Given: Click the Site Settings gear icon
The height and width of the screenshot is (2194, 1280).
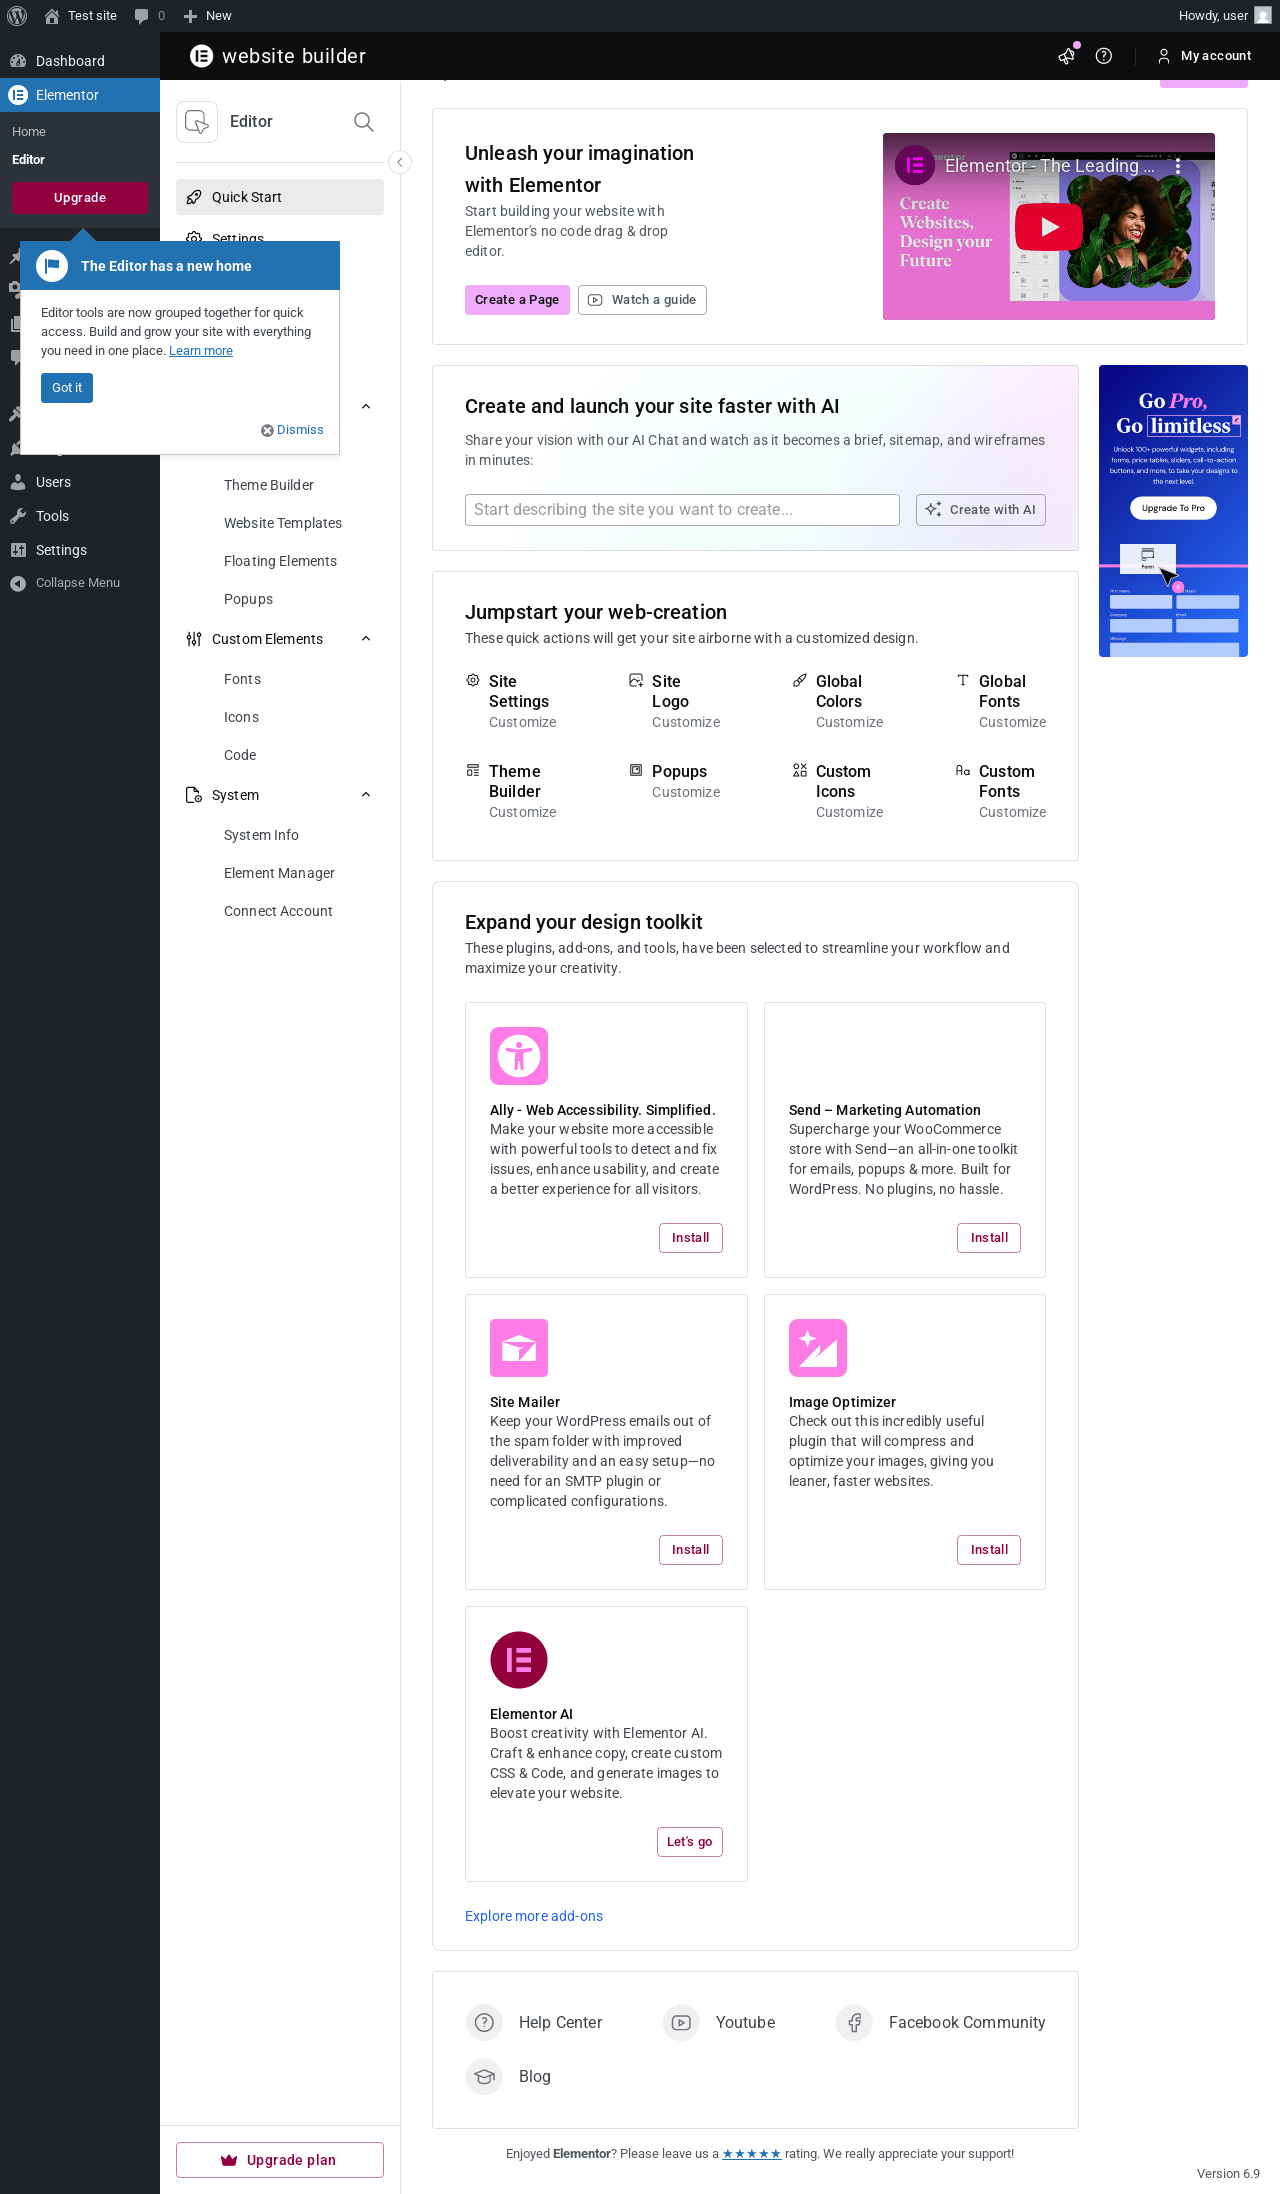Looking at the screenshot, I should 473,681.
